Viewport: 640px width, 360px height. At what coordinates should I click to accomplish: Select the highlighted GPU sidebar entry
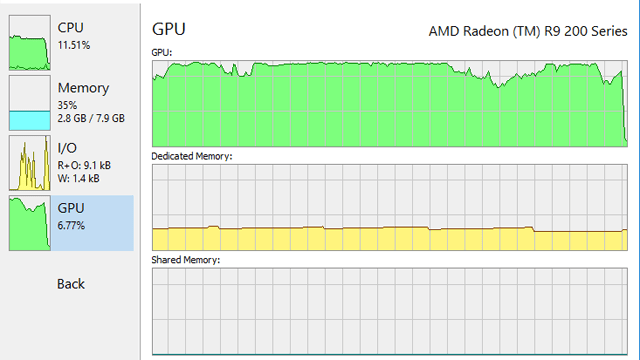(92, 223)
